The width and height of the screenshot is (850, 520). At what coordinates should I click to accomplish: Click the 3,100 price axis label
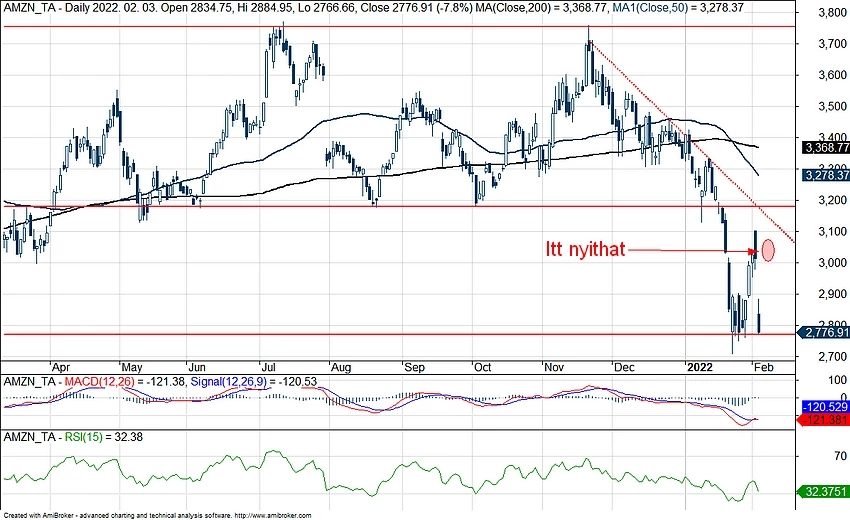pyautogui.click(x=832, y=232)
